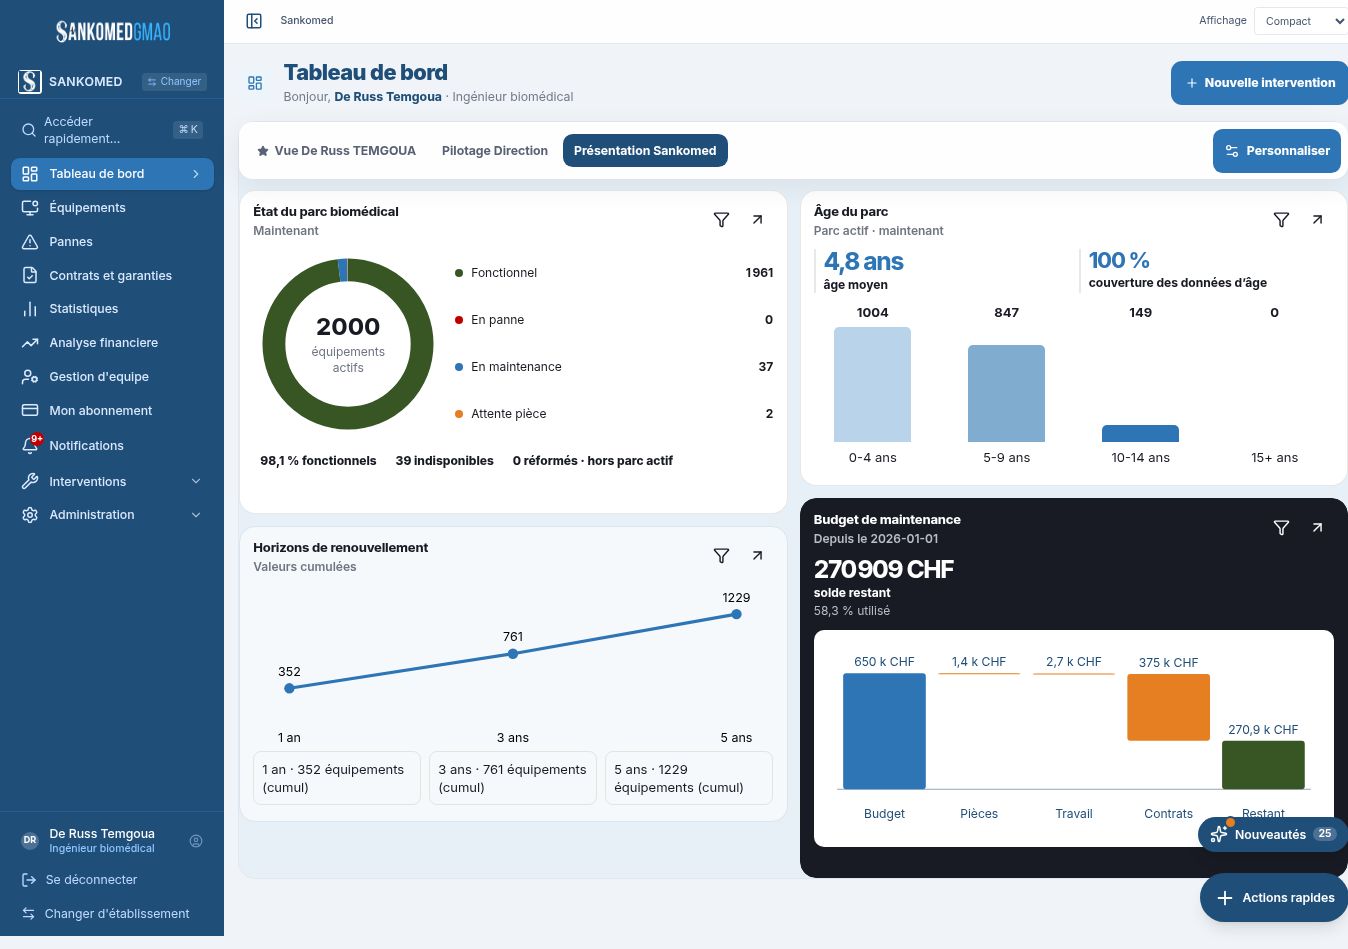The width and height of the screenshot is (1348, 949).
Task: Click the 761 data point on renewal line
Action: point(513,654)
